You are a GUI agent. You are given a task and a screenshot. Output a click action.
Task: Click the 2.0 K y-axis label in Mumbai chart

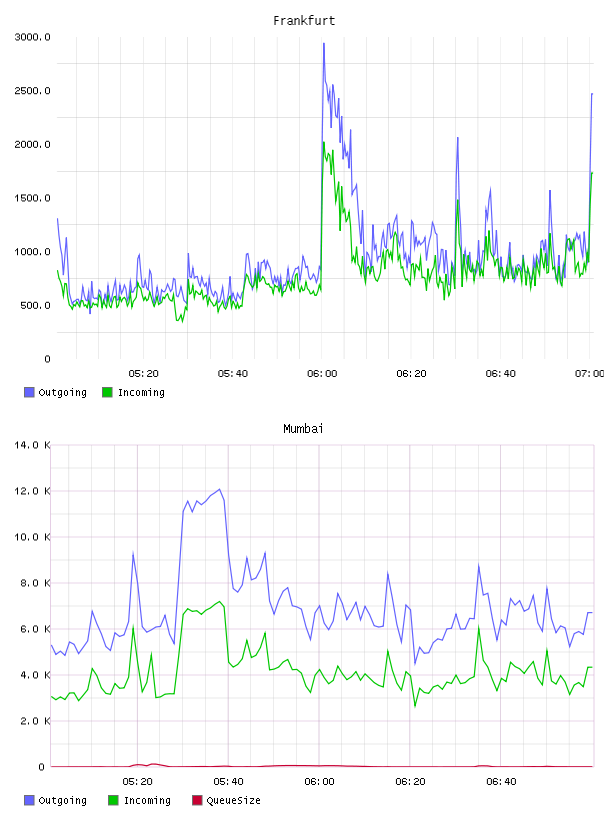coord(35,721)
